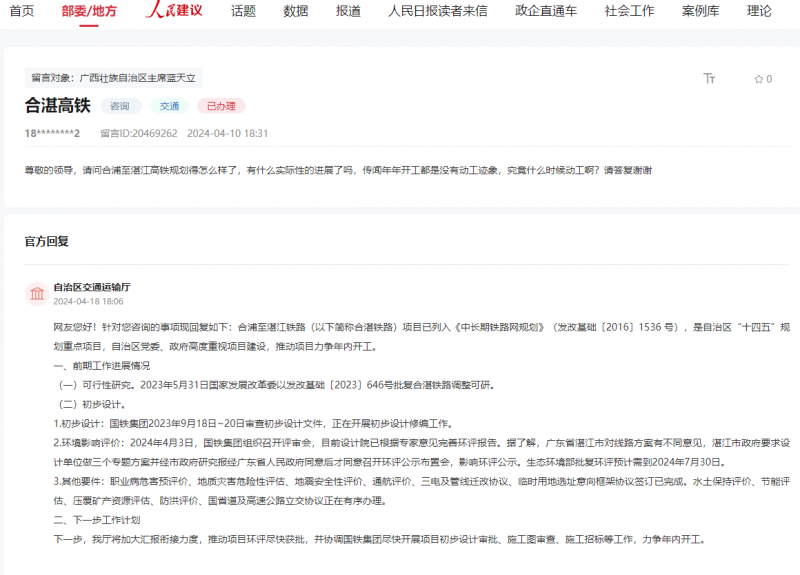Go to the 数据 section
Viewport: 800px width, 575px height.
tap(296, 11)
